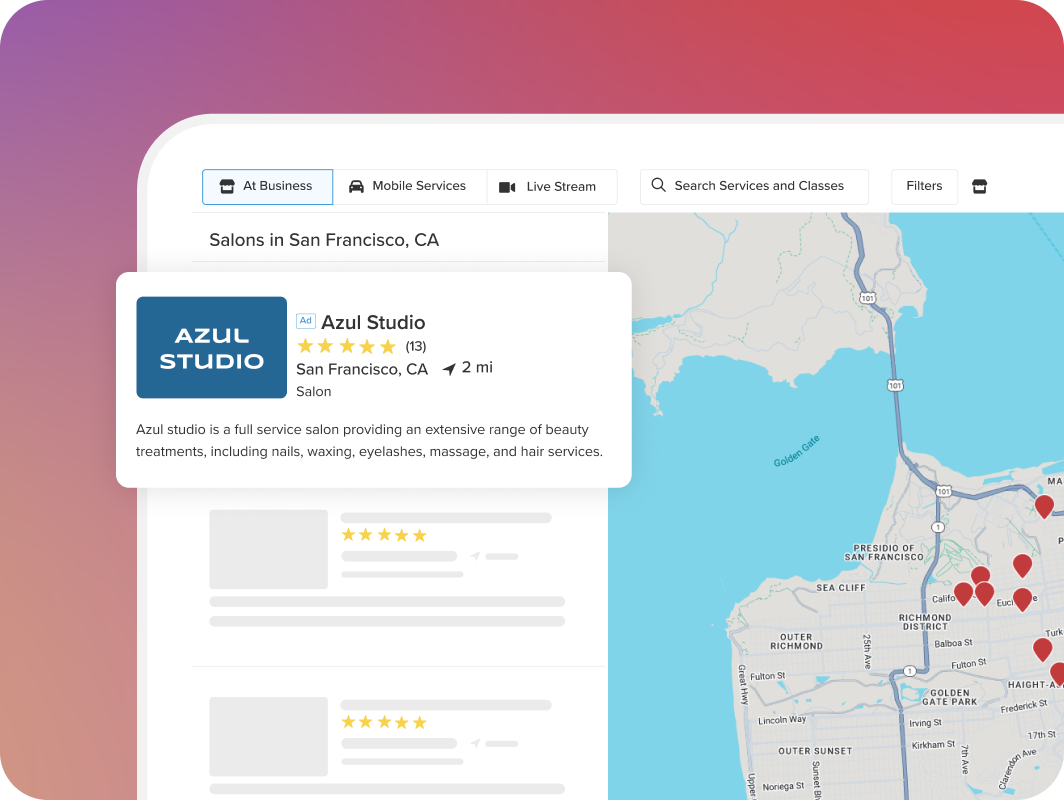Click the video camera icon in Live Stream

(507, 187)
